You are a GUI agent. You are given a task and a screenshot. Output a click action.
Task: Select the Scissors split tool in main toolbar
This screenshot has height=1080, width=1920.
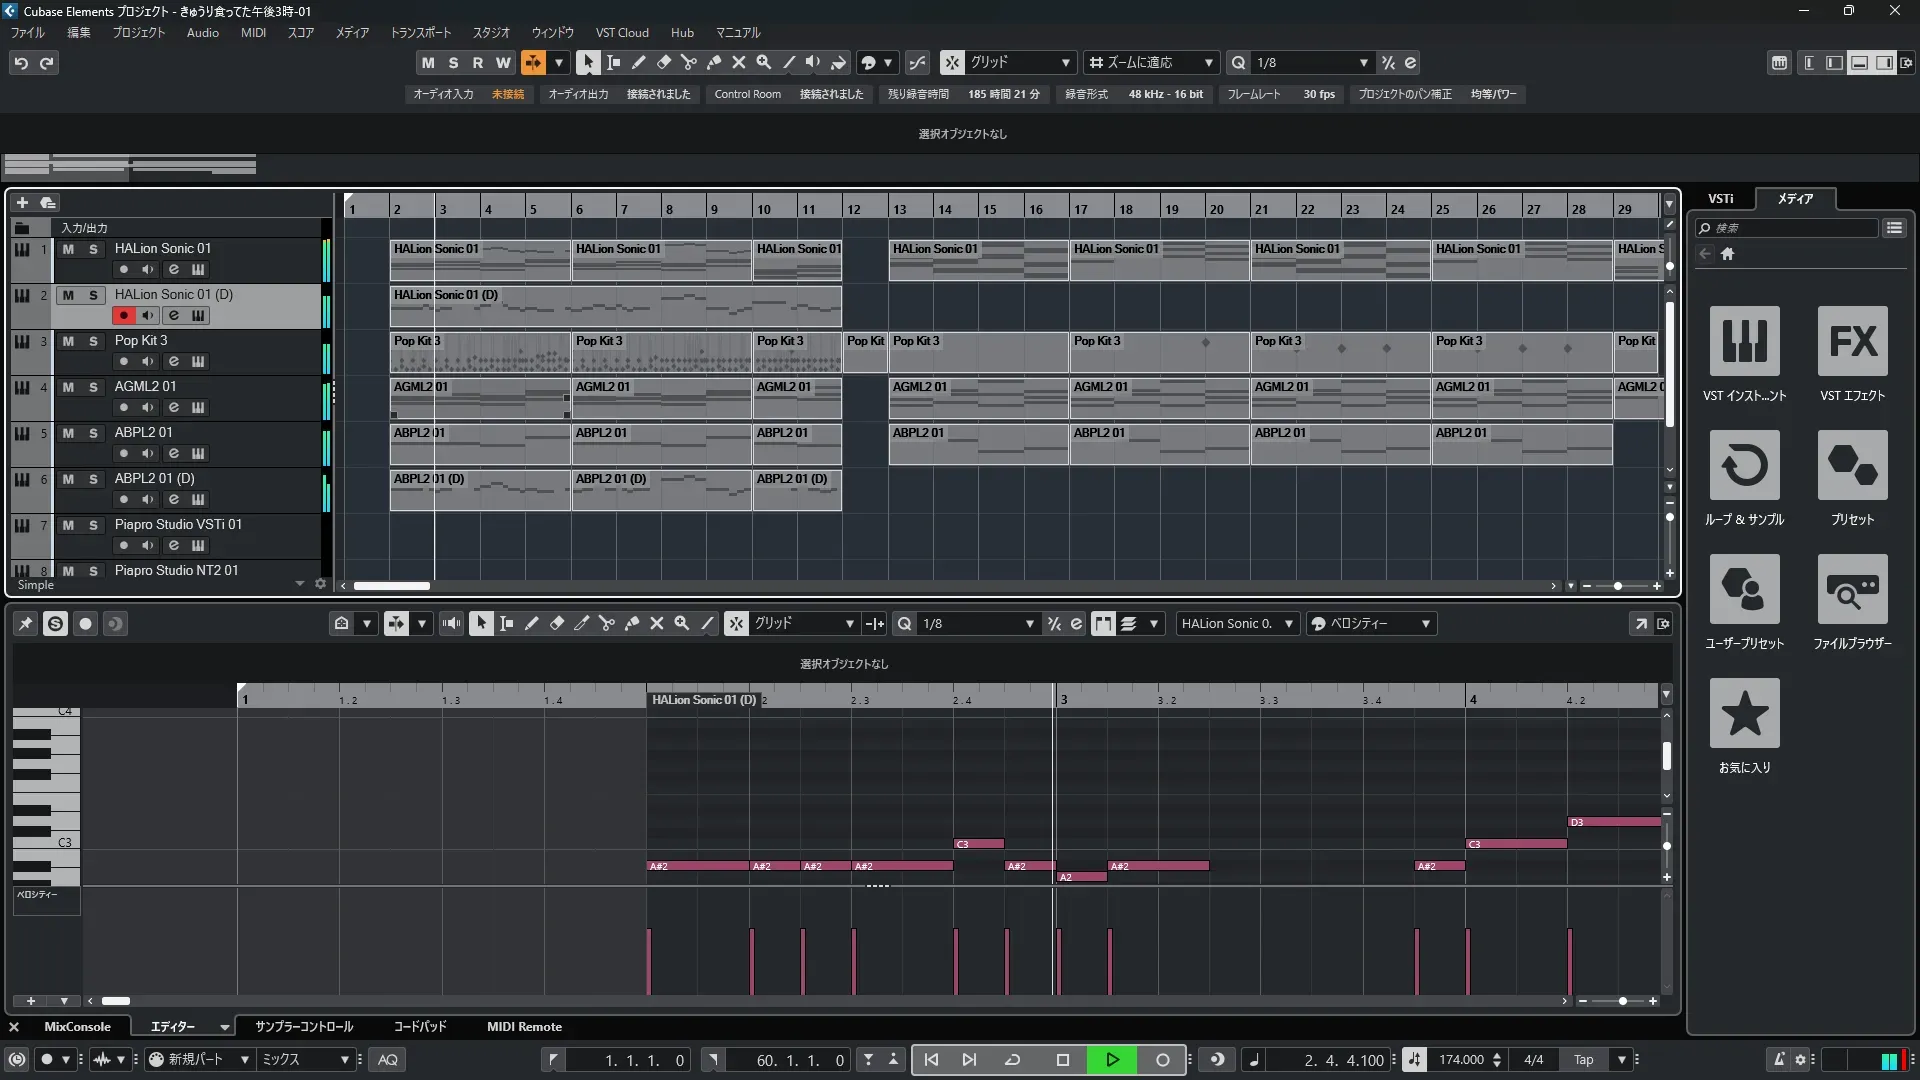pos(688,62)
